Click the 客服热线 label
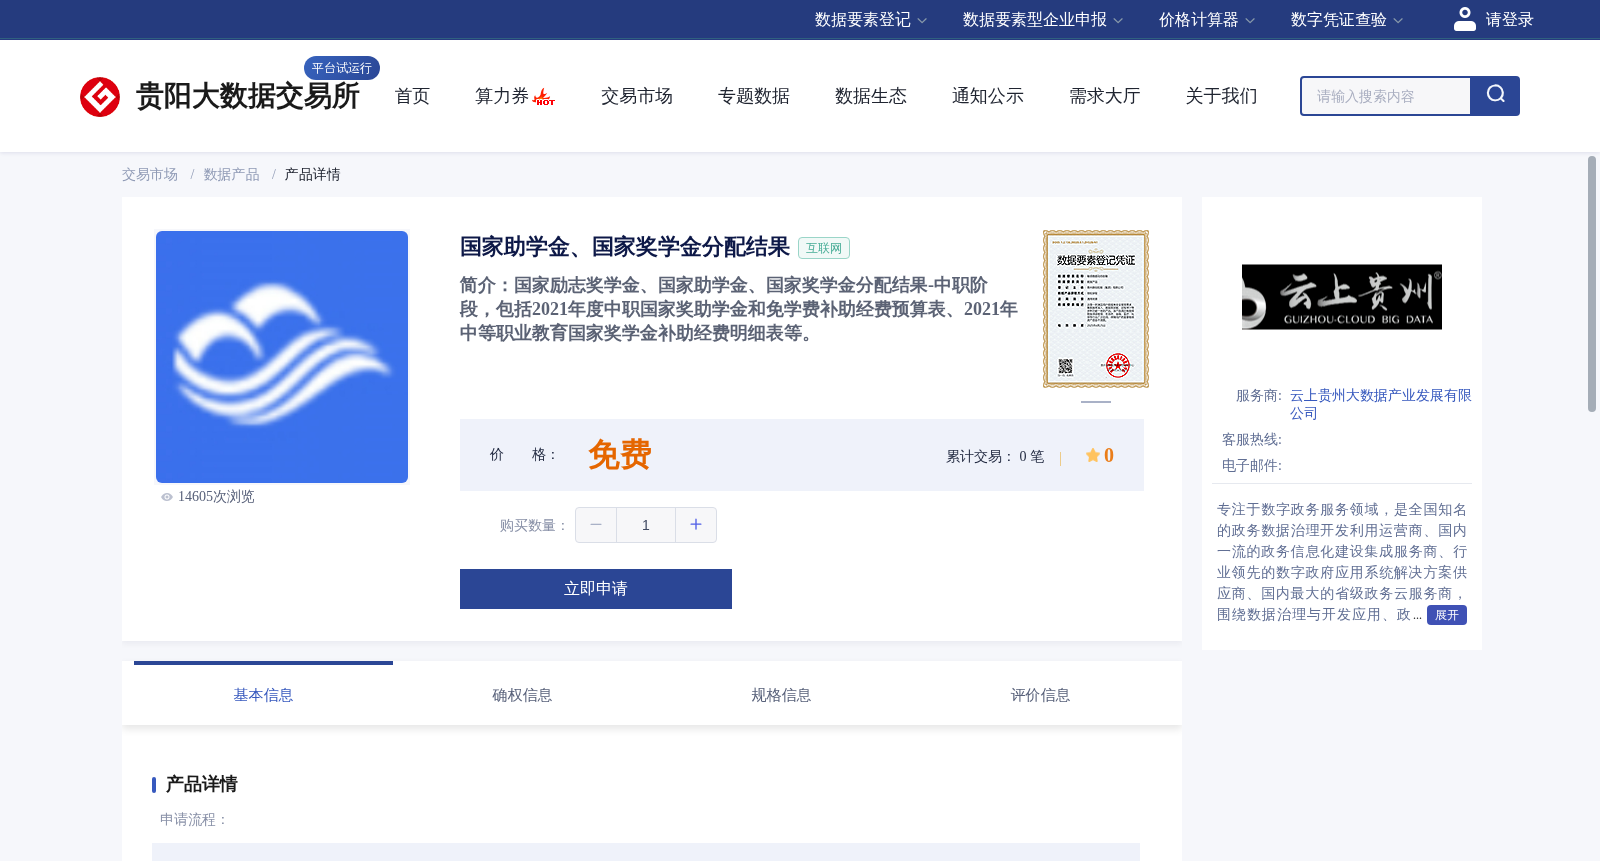 pos(1252,440)
